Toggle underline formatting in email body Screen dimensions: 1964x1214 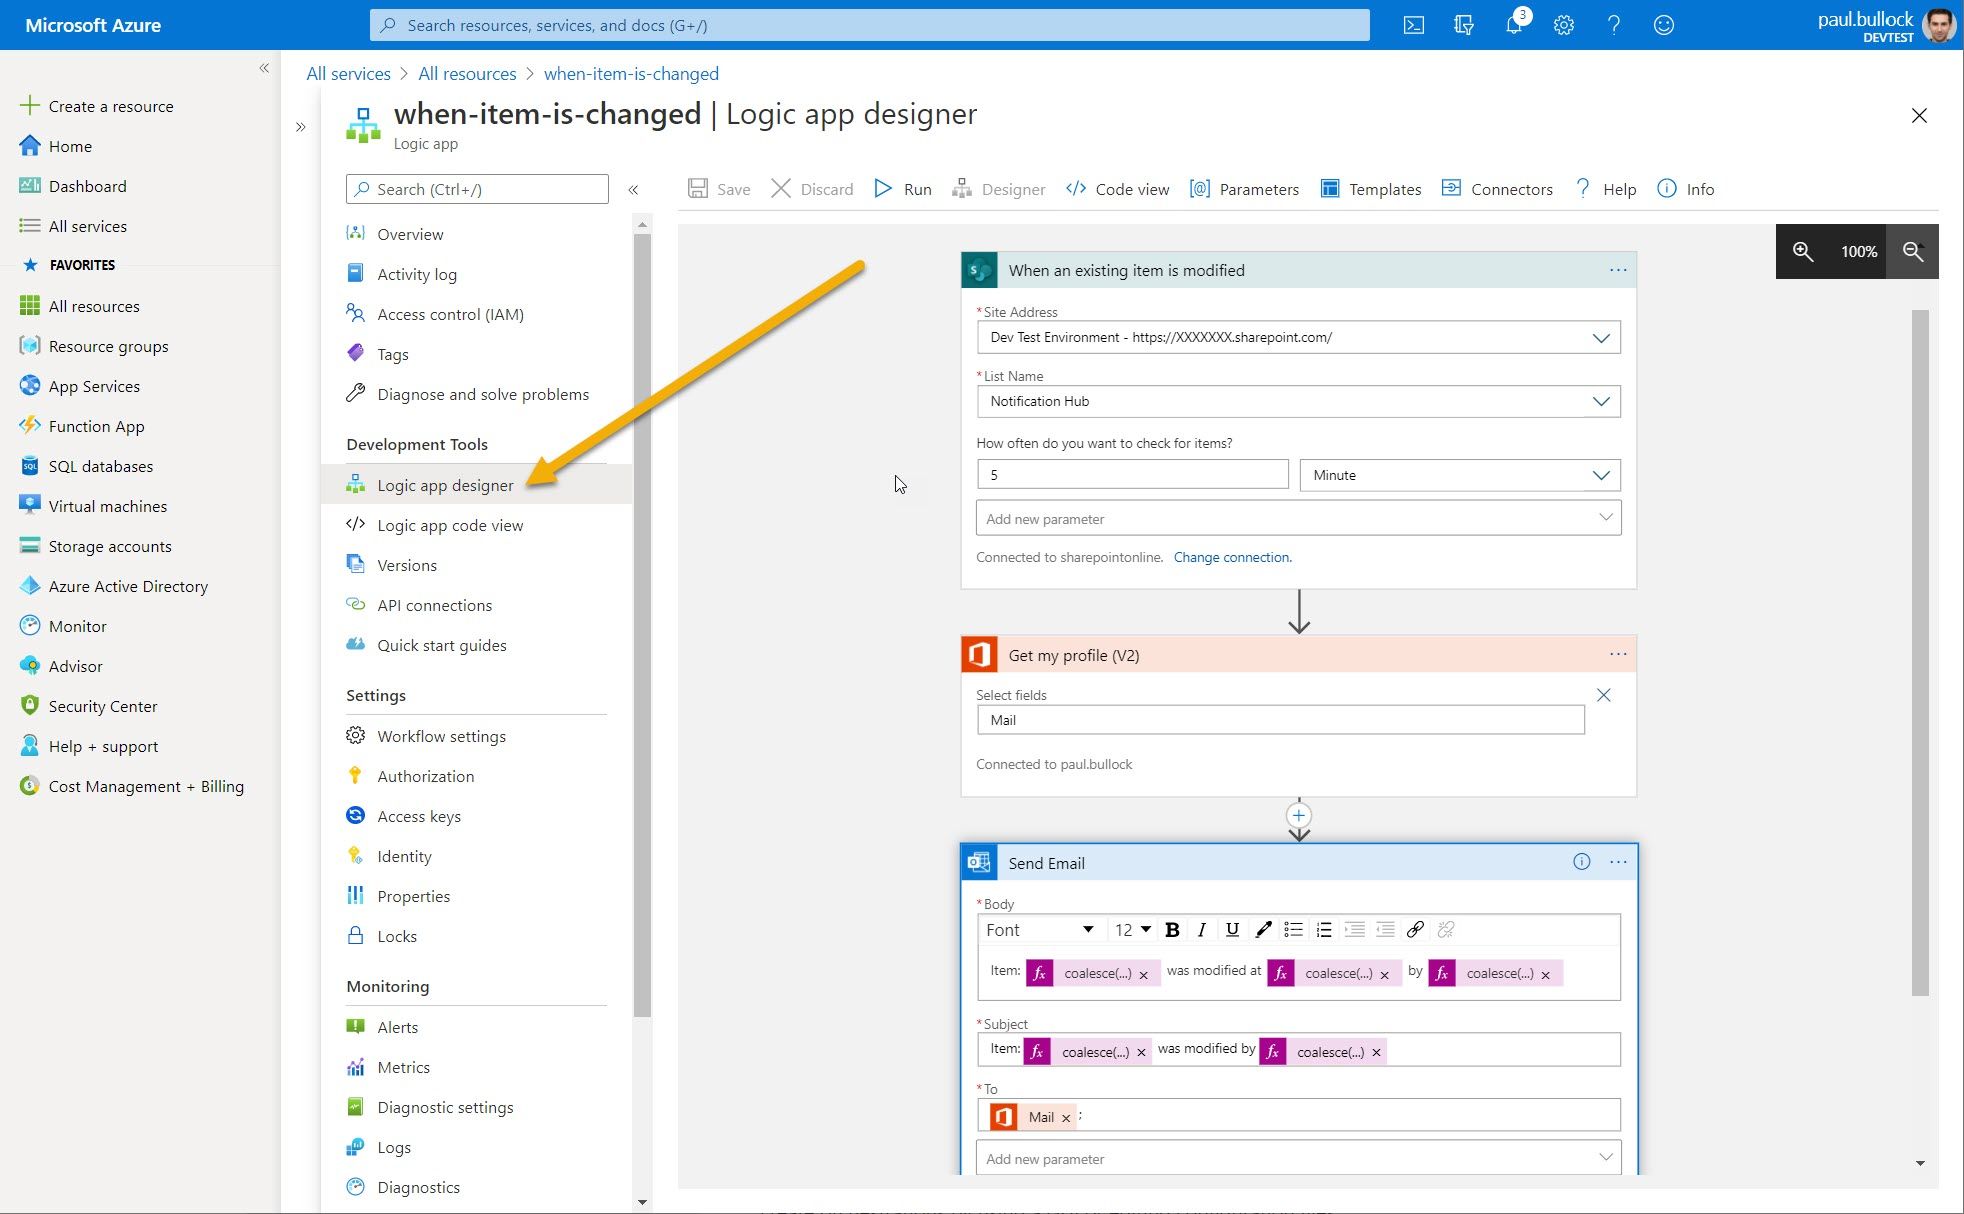click(x=1232, y=930)
